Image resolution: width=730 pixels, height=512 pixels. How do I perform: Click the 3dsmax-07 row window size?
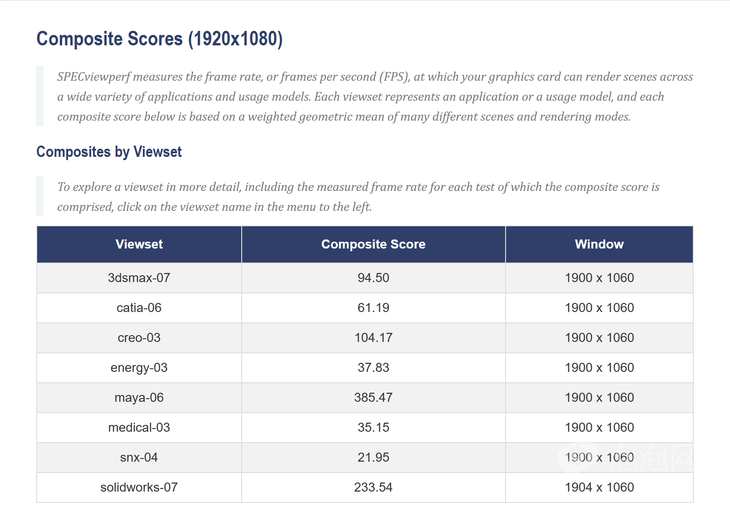coord(599,278)
